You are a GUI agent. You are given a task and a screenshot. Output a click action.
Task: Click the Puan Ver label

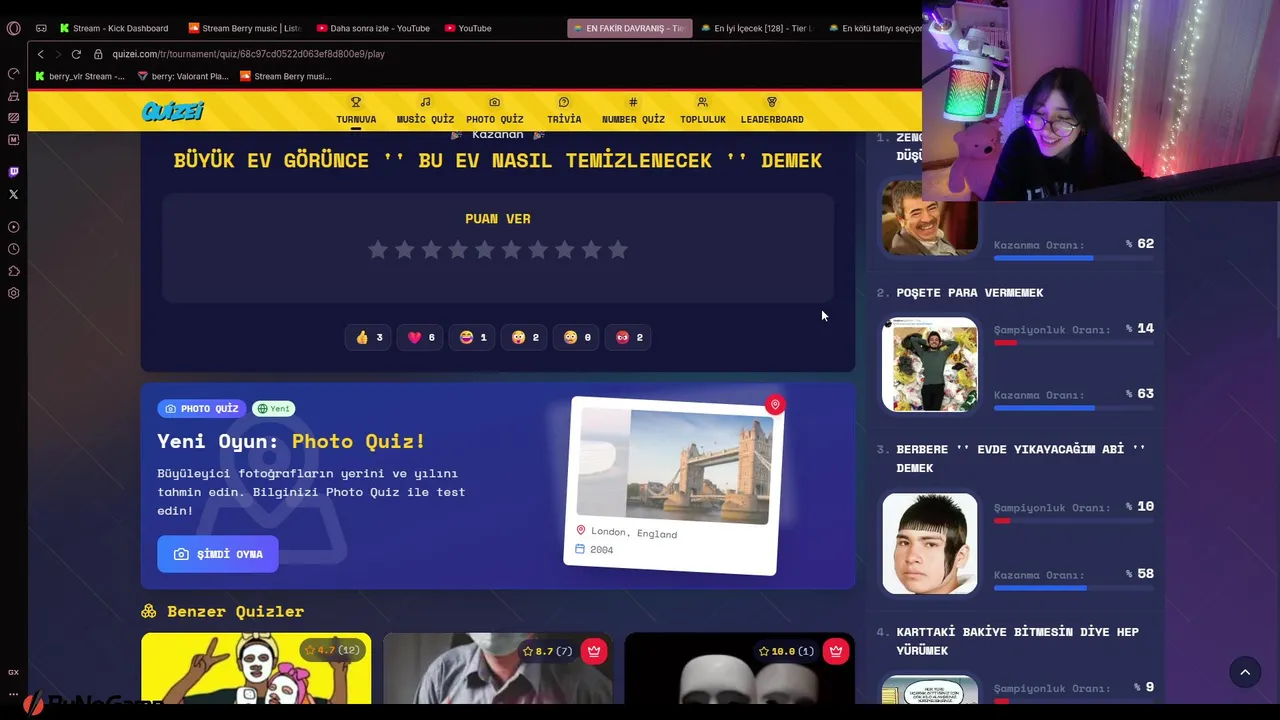[x=498, y=219]
